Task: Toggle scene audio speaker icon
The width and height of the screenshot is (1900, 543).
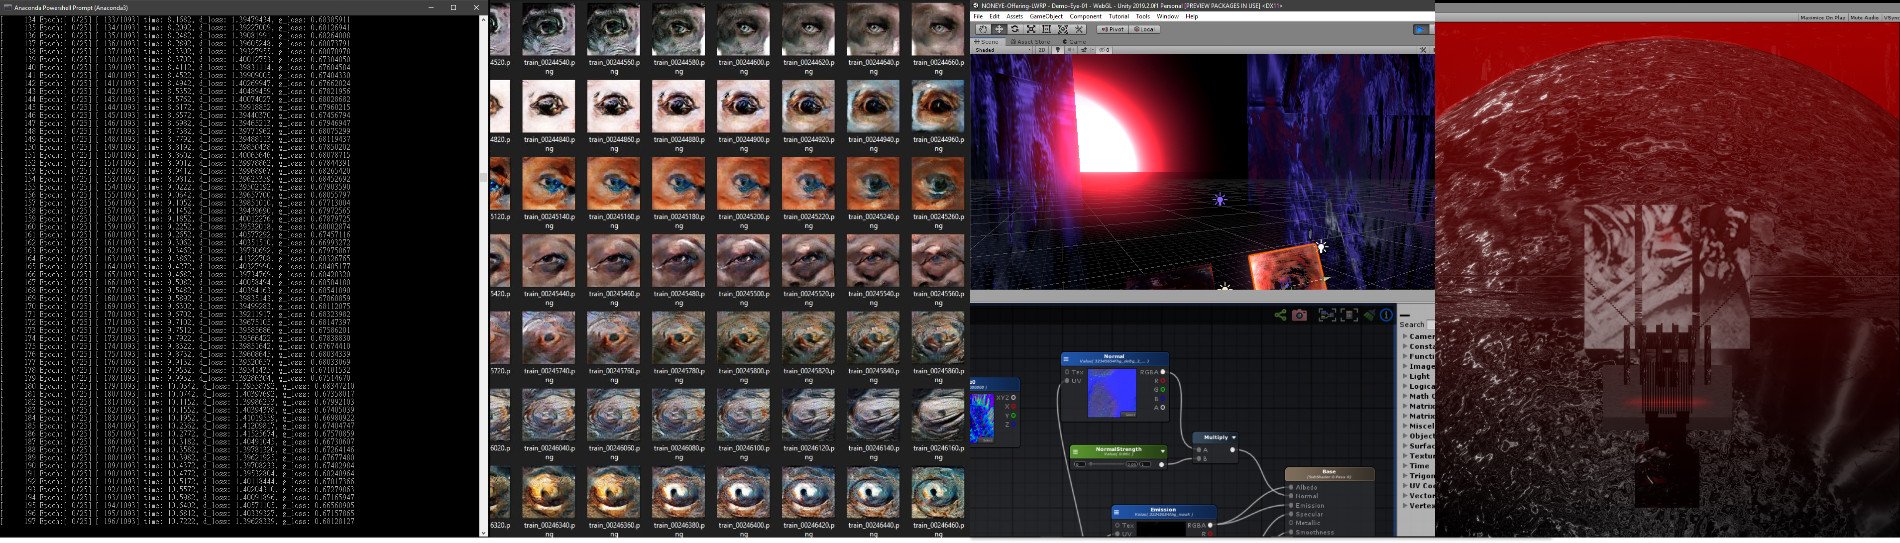Action: pos(1071,50)
